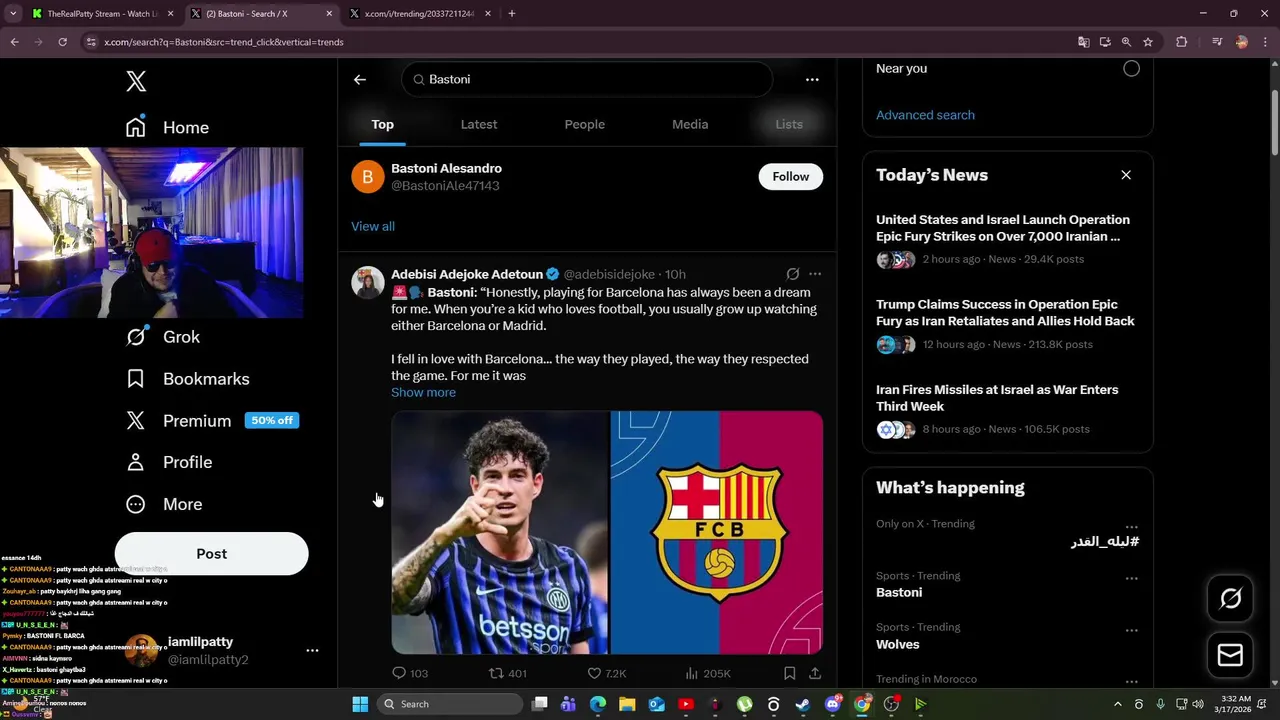
Task: Select the Near you radio option
Action: pyautogui.click(x=1131, y=69)
